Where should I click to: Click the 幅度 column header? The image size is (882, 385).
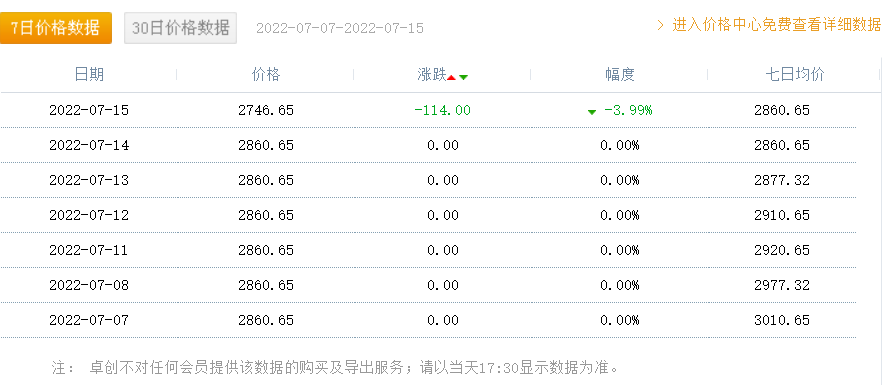[619, 74]
